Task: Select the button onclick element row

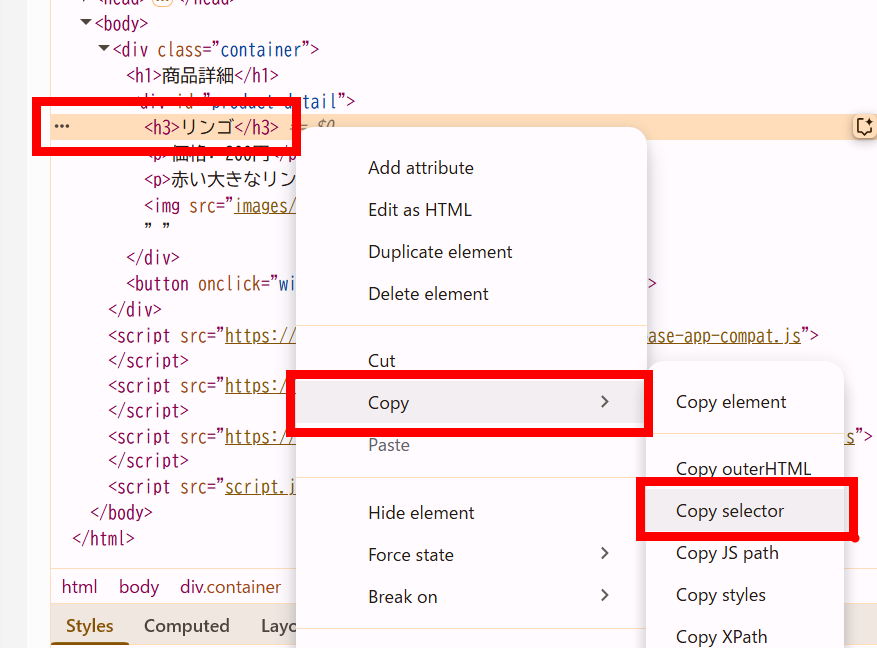Action: pos(210,284)
